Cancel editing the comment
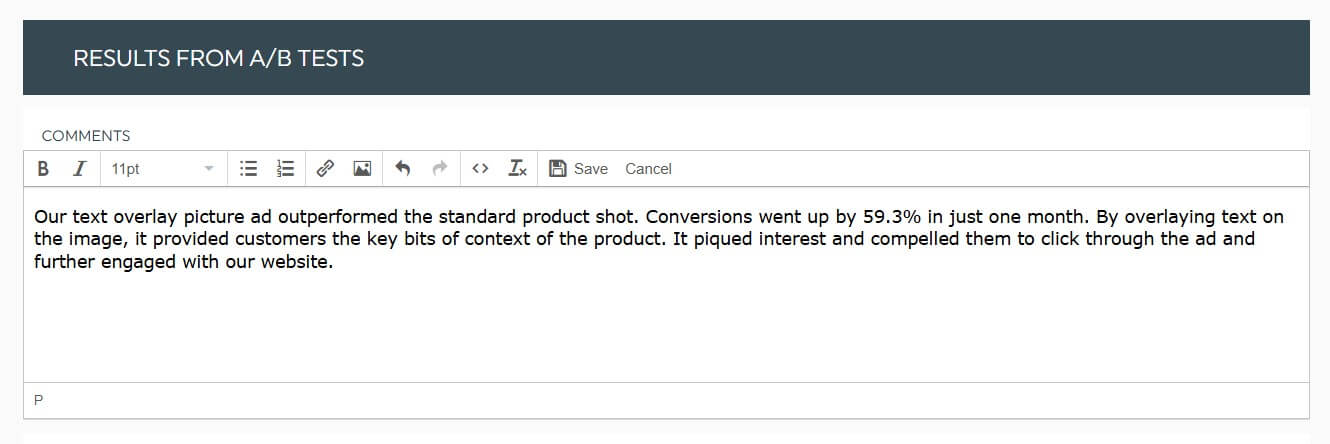Viewport: 1330px width, 444px height. (648, 169)
